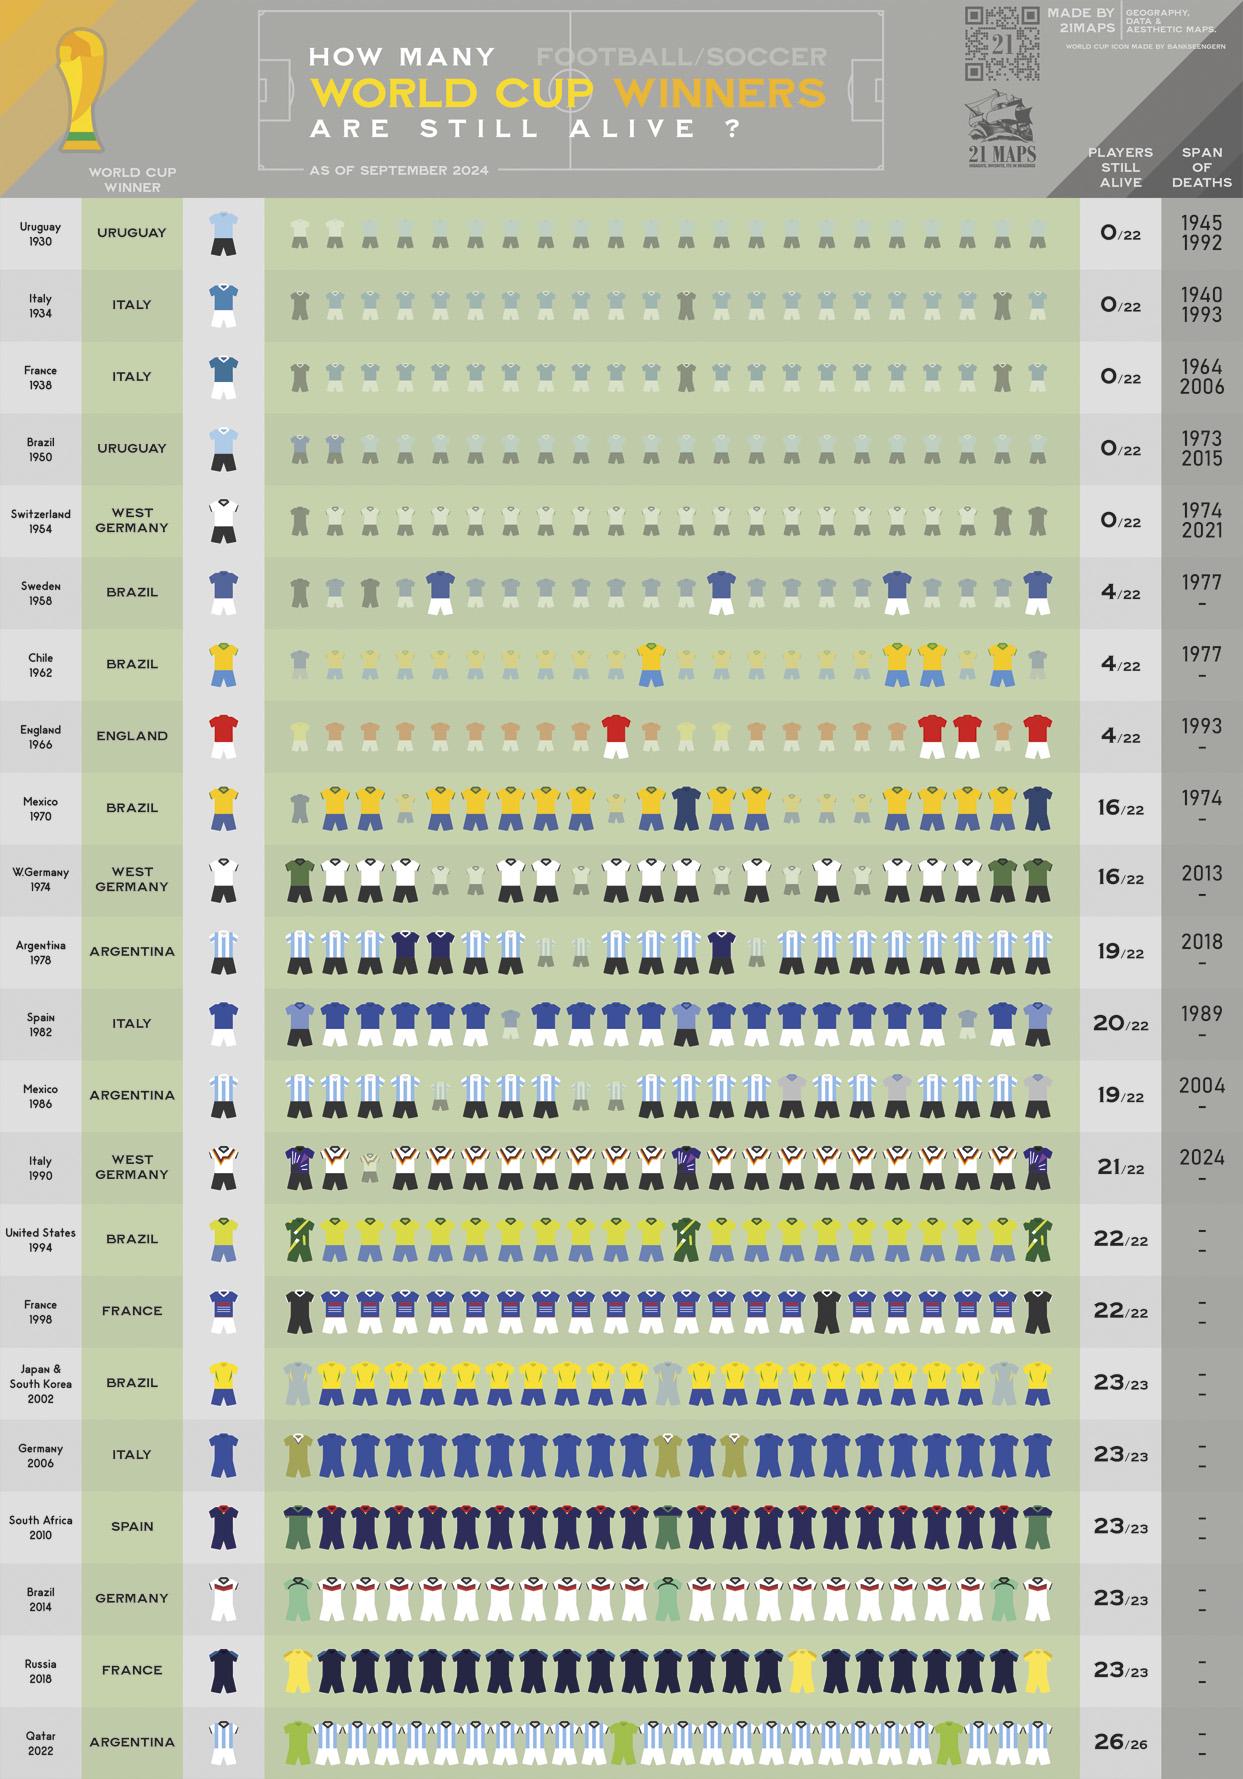This screenshot has width=1243, height=1779.
Task: Click the 'ARGENTINA' winner label in Qatar 2022 row
Action: 132,1742
